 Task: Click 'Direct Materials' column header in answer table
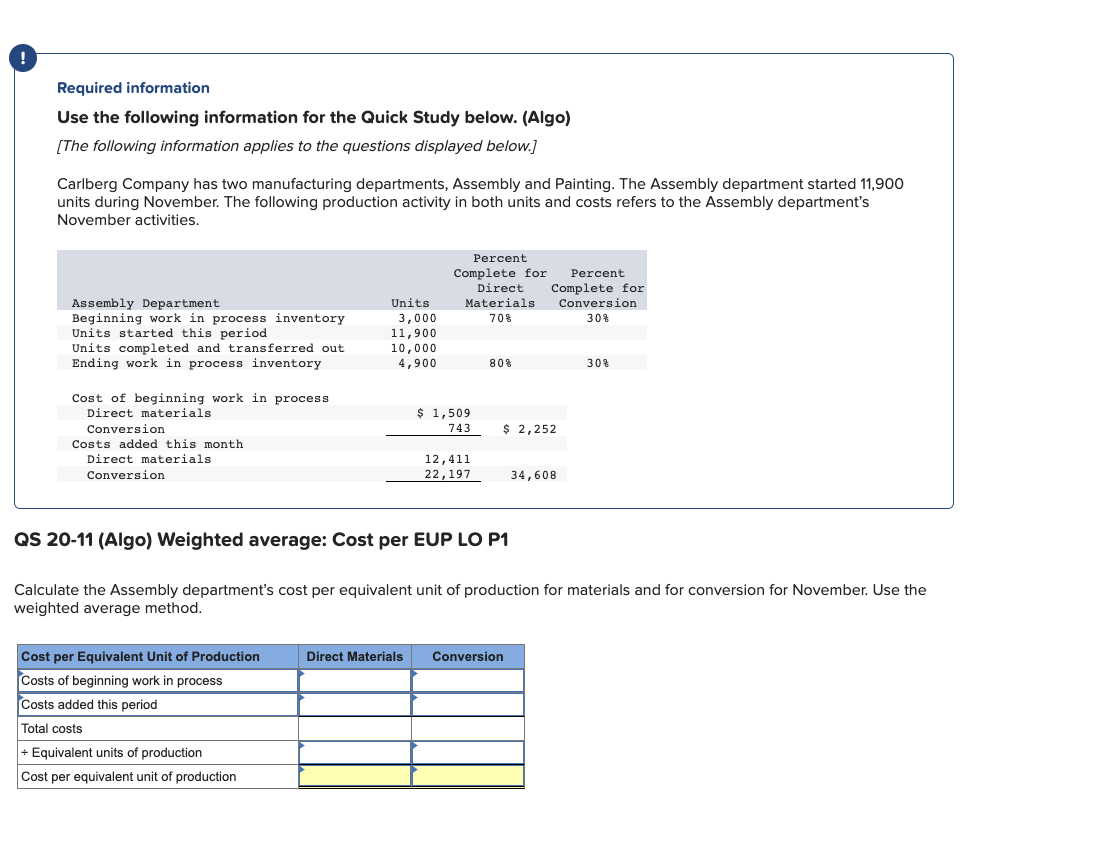354,656
